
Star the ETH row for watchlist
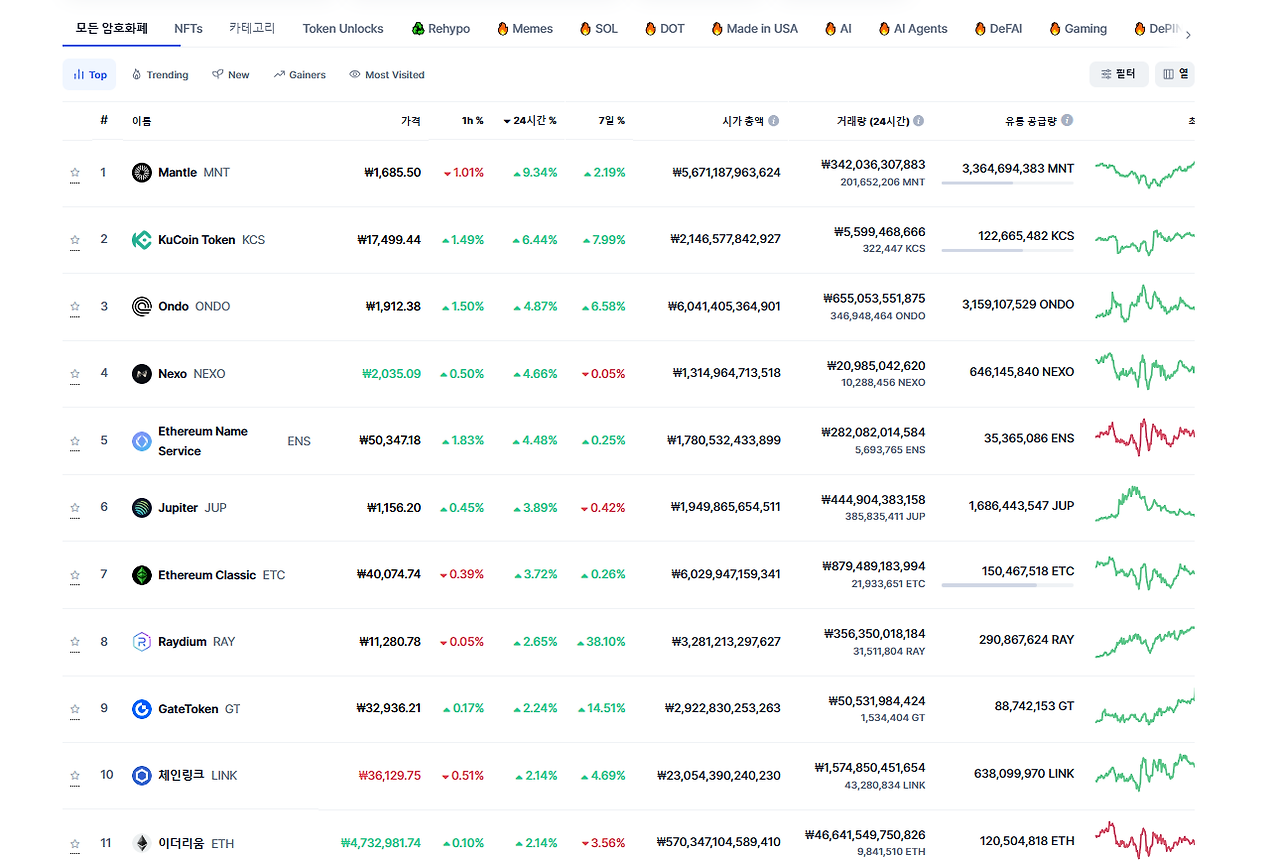click(75, 843)
